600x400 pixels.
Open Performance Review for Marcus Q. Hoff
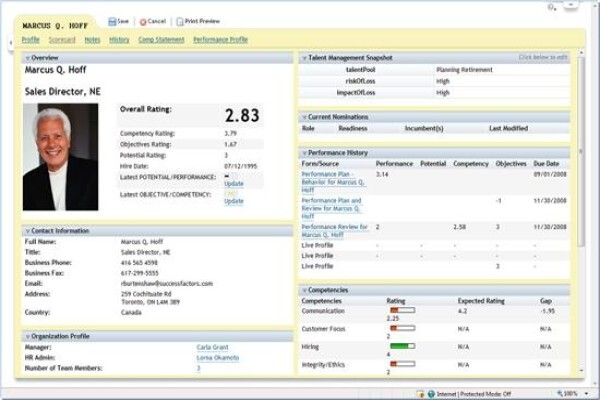(x=334, y=231)
